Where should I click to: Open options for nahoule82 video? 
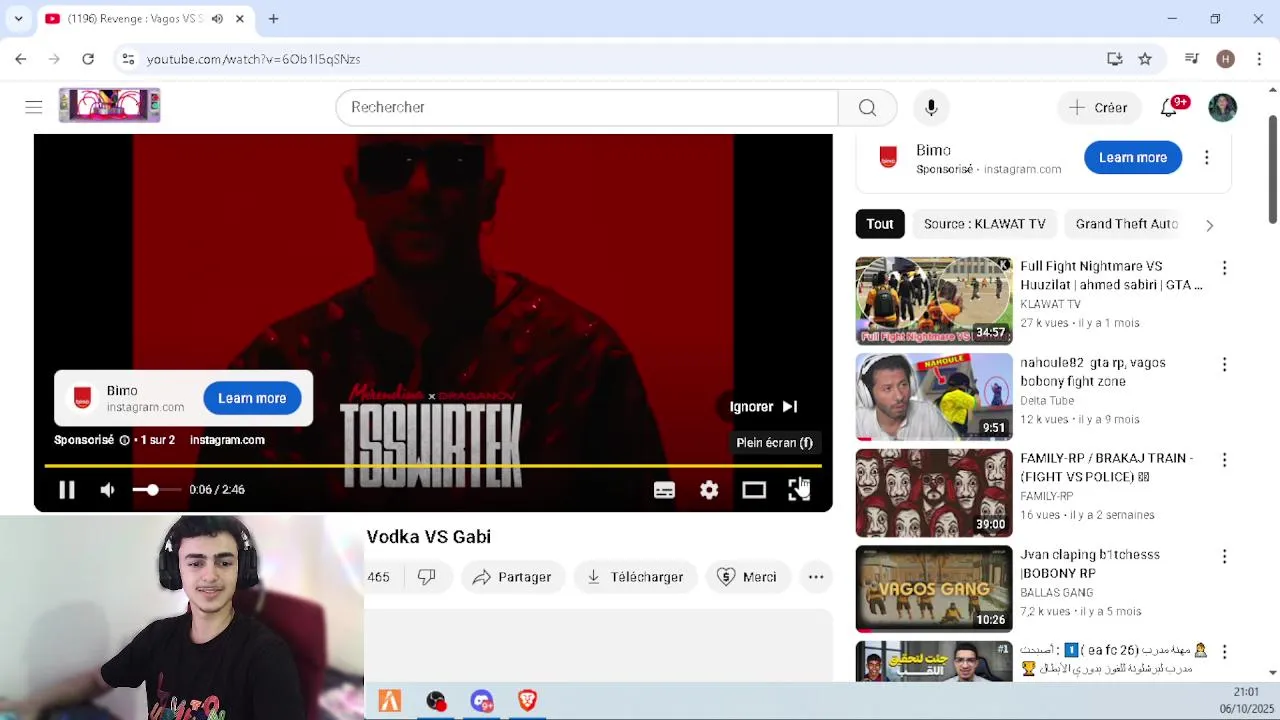coord(1224,364)
